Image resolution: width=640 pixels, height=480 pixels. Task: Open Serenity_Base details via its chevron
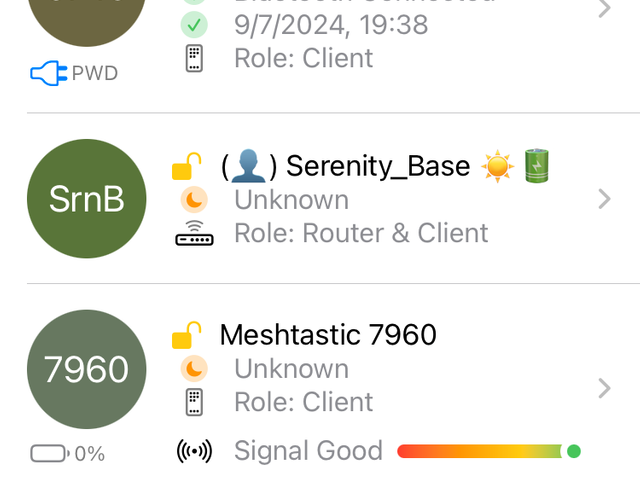(x=603, y=199)
